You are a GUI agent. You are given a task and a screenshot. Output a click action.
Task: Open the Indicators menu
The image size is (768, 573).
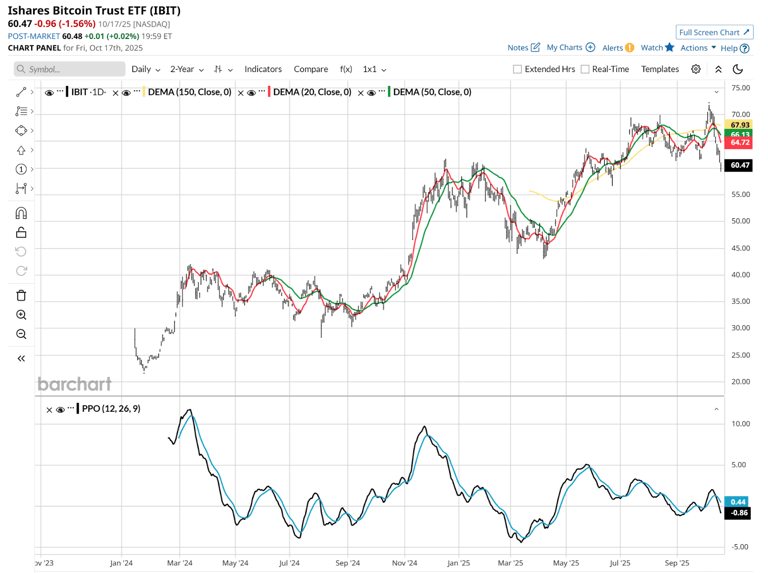[x=263, y=69]
